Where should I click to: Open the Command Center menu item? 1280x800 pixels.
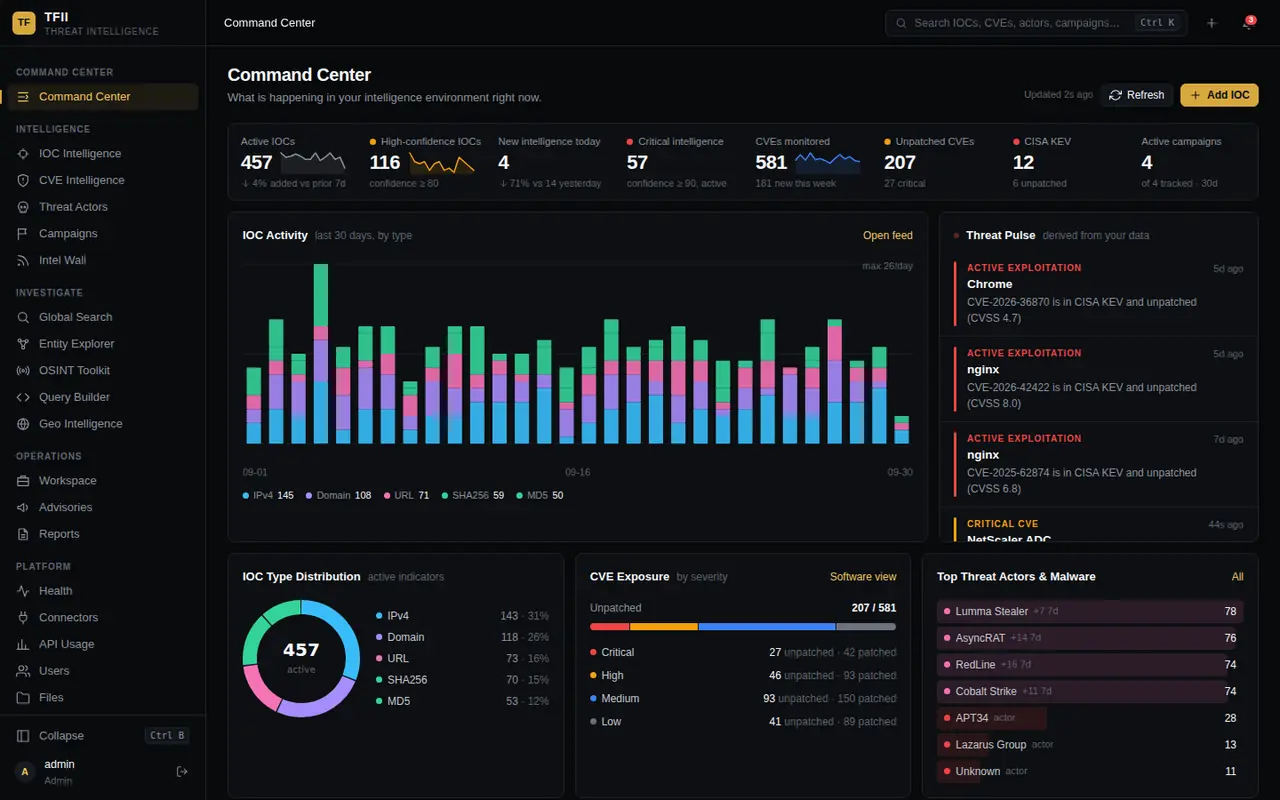(102, 97)
